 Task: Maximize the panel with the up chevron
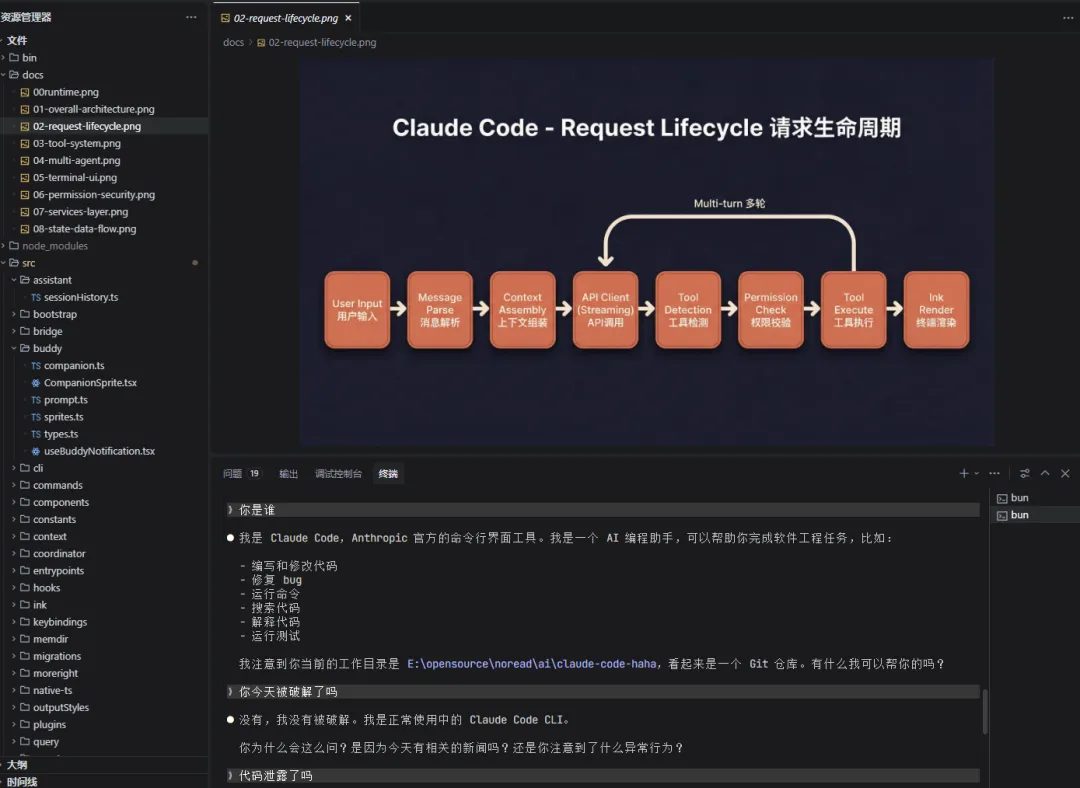pyautogui.click(x=1045, y=473)
